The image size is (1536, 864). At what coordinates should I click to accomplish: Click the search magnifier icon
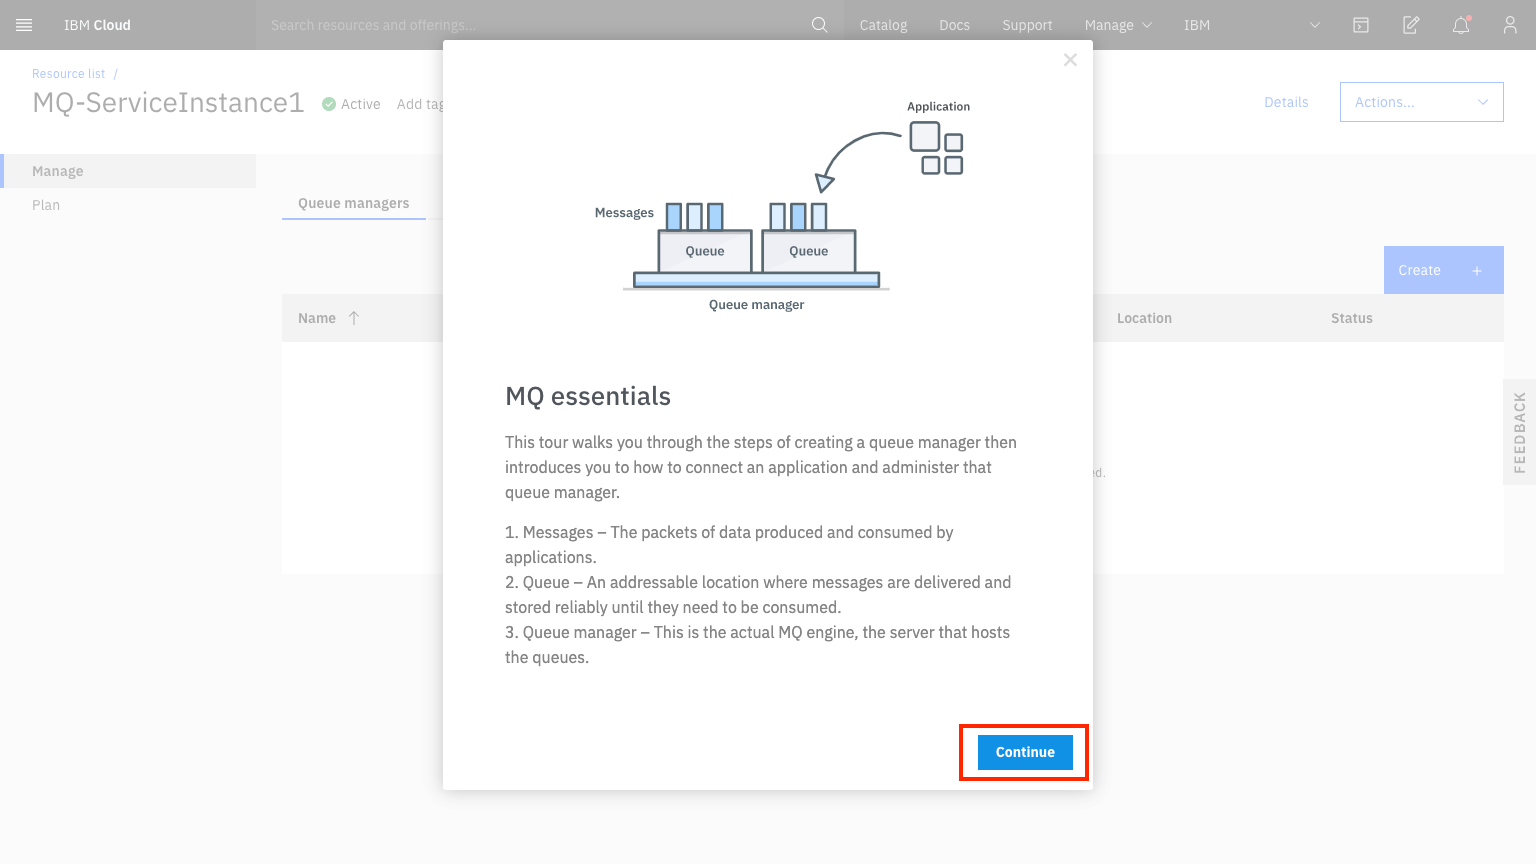pos(819,24)
